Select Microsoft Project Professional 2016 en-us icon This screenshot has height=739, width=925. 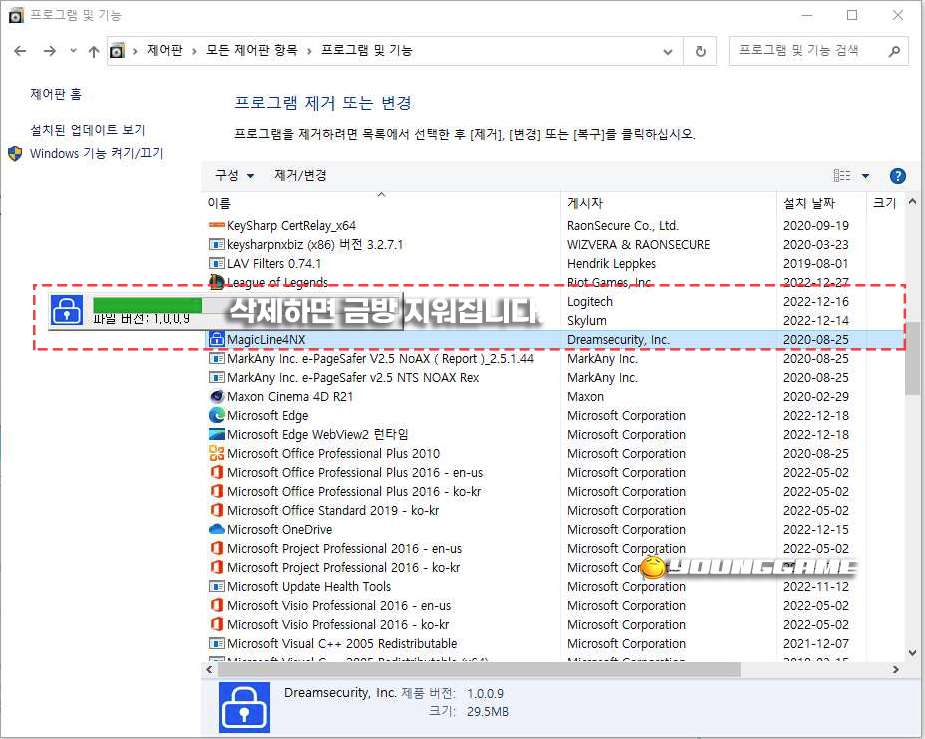[217, 548]
